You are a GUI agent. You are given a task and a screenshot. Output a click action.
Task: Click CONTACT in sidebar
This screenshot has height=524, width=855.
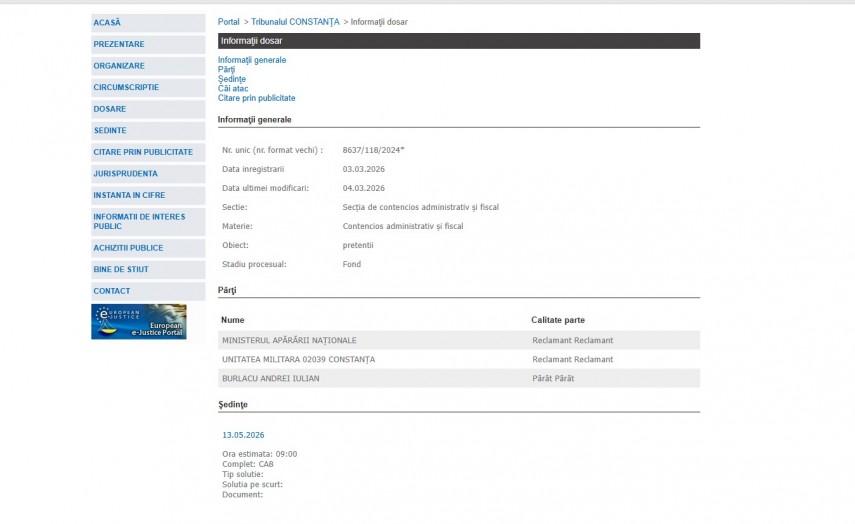point(112,291)
